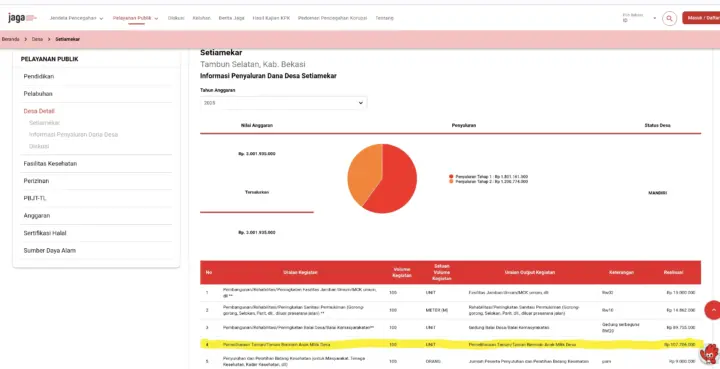This screenshot has width=720, height=369.
Task: Click Gedung Balai Desa/Balai Kemasyarakatan output cell
Action: (509, 328)
